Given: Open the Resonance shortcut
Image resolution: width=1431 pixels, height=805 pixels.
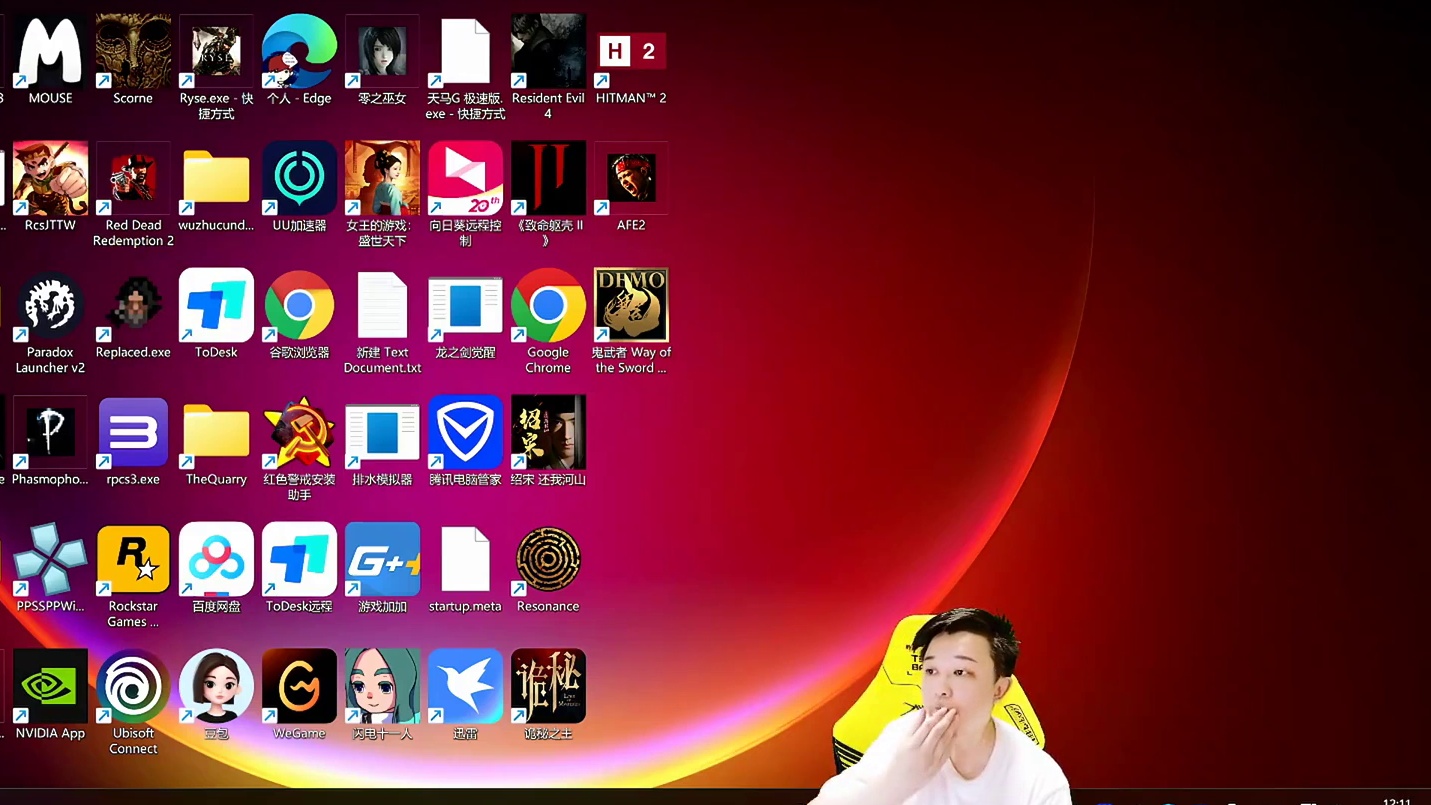Looking at the screenshot, I should [548, 560].
